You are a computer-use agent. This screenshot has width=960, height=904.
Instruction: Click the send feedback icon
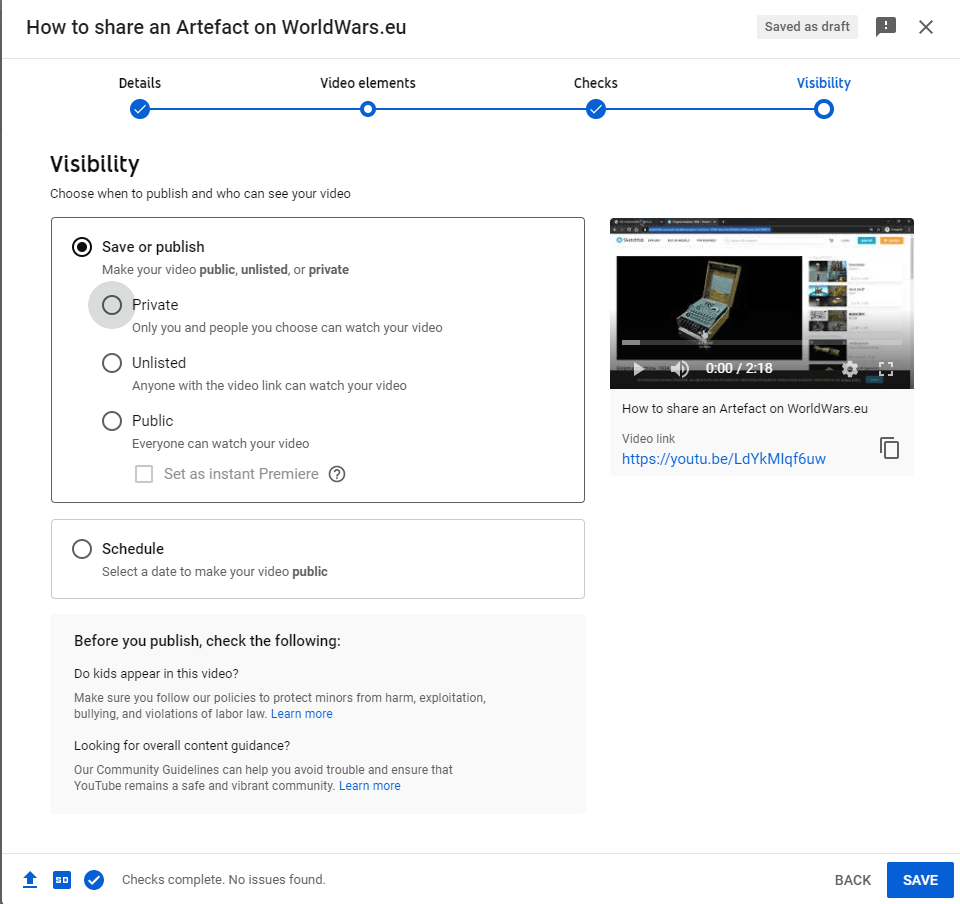coord(885,27)
